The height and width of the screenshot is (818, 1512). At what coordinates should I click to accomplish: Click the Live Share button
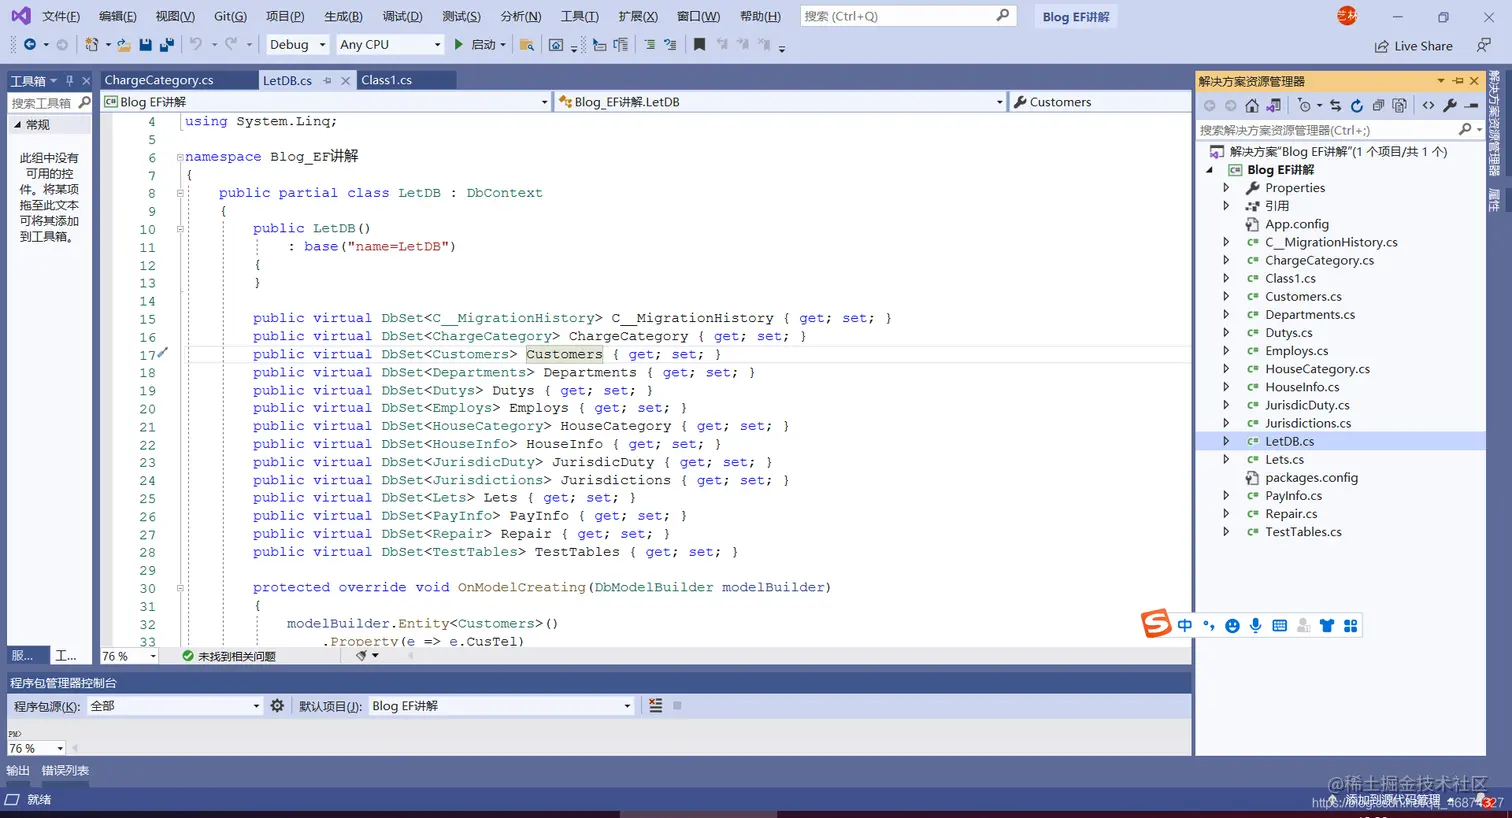click(1413, 46)
